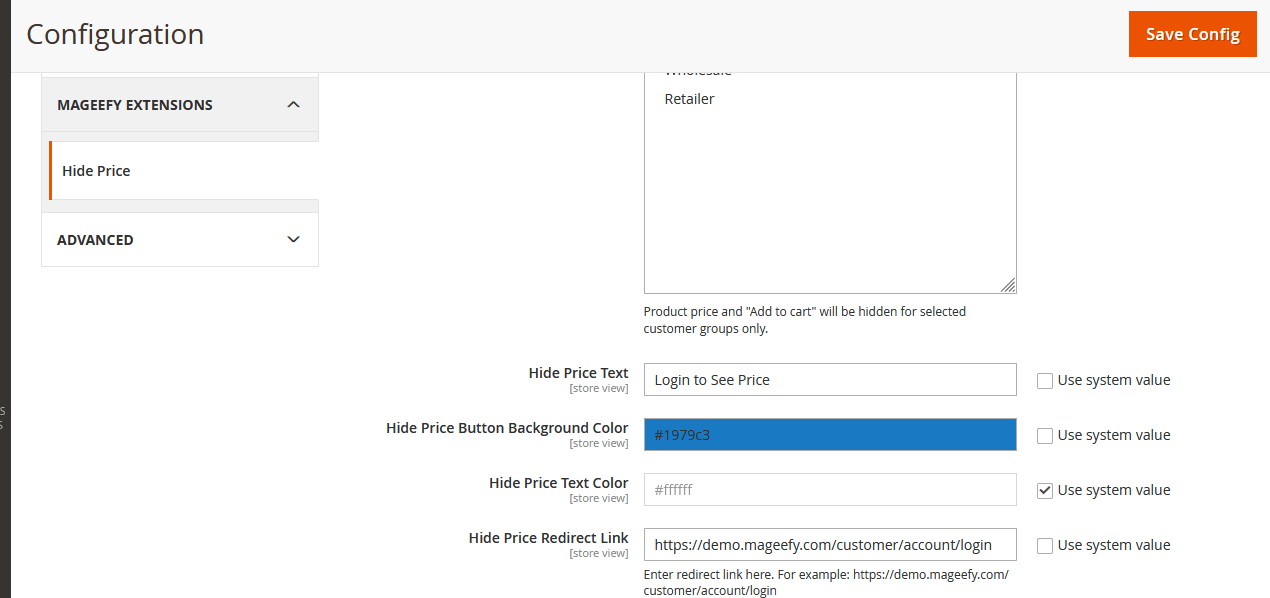
Task: Expand the ADVANCED section header
Action: point(95,240)
